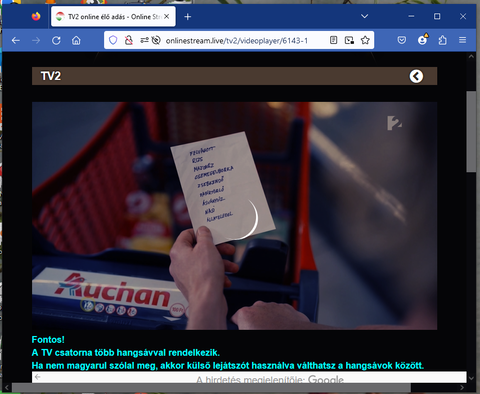Screen dimensions: 480x394
Task: Open the extensions puzzle icon
Action: (x=442, y=40)
